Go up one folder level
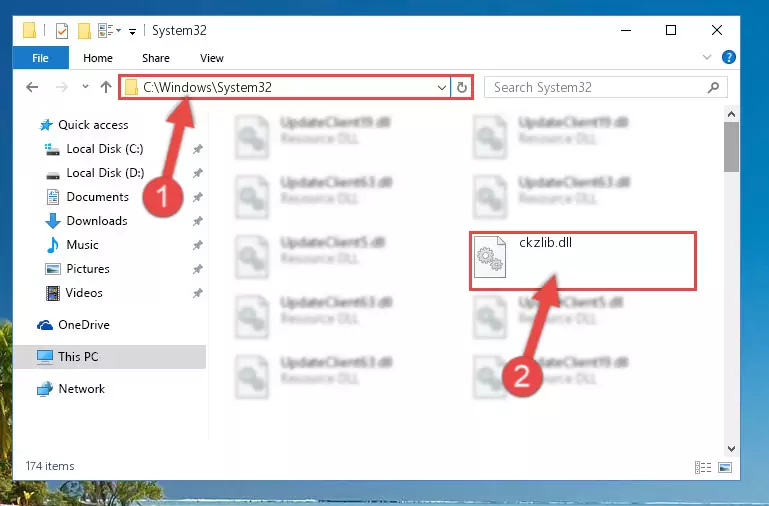The height and width of the screenshot is (506, 769). click(x=105, y=87)
